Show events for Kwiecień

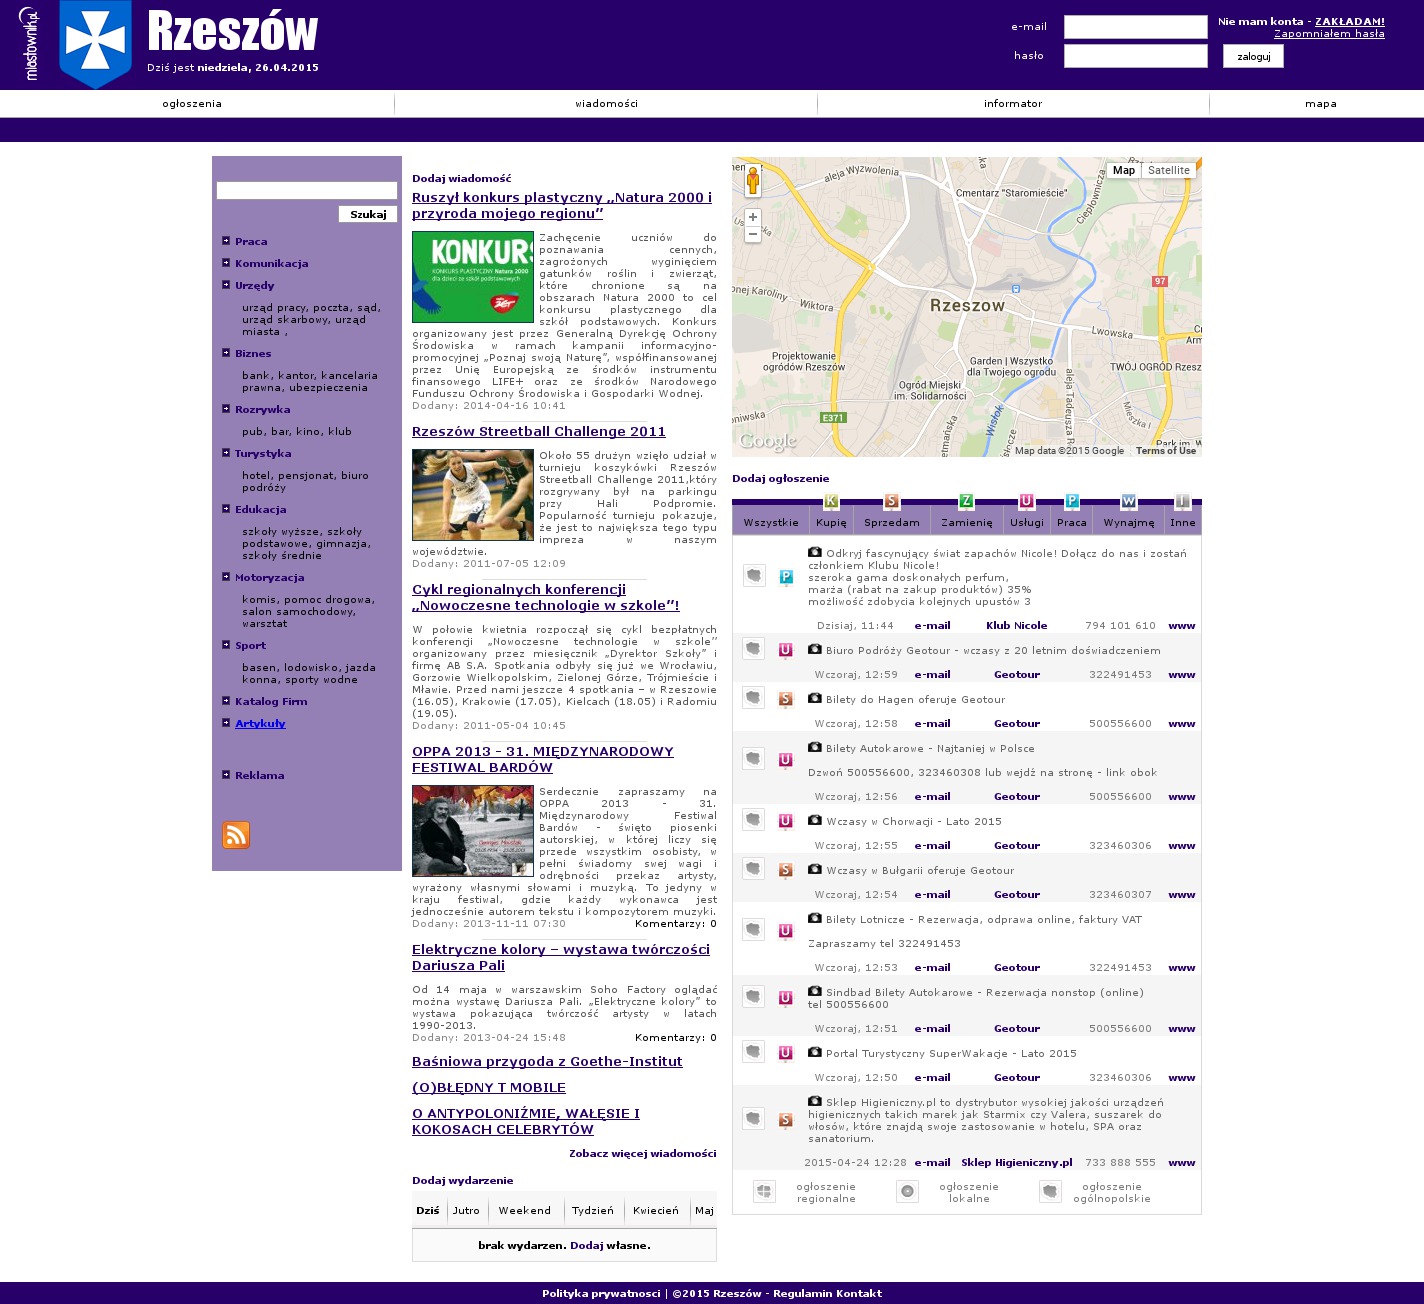656,1210
